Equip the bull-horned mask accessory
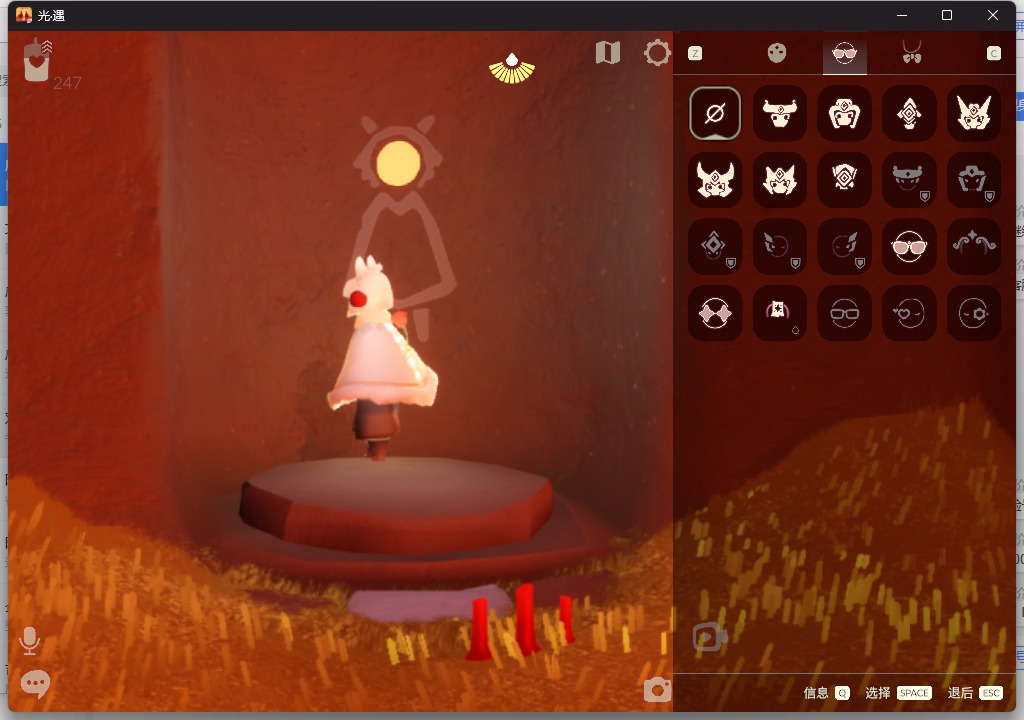The width and height of the screenshot is (1024, 720). pos(780,113)
